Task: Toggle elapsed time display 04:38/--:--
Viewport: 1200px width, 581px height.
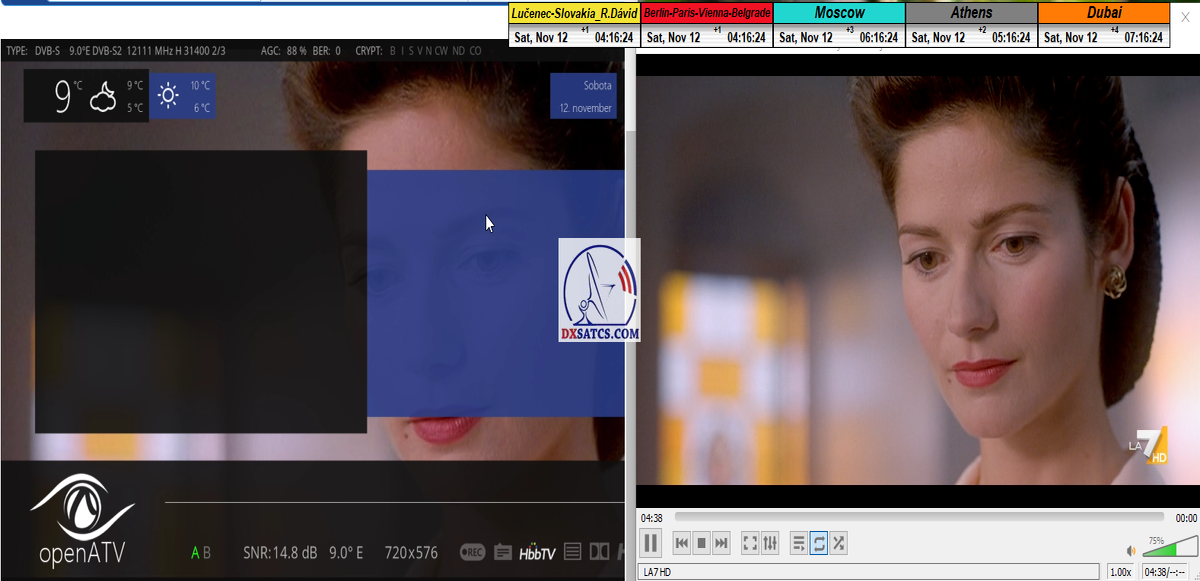Action: (x=1164, y=572)
